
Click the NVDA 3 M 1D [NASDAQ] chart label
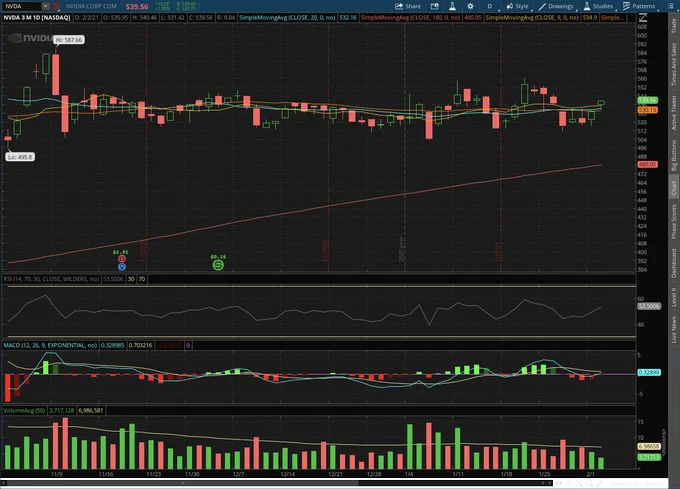[x=37, y=18]
